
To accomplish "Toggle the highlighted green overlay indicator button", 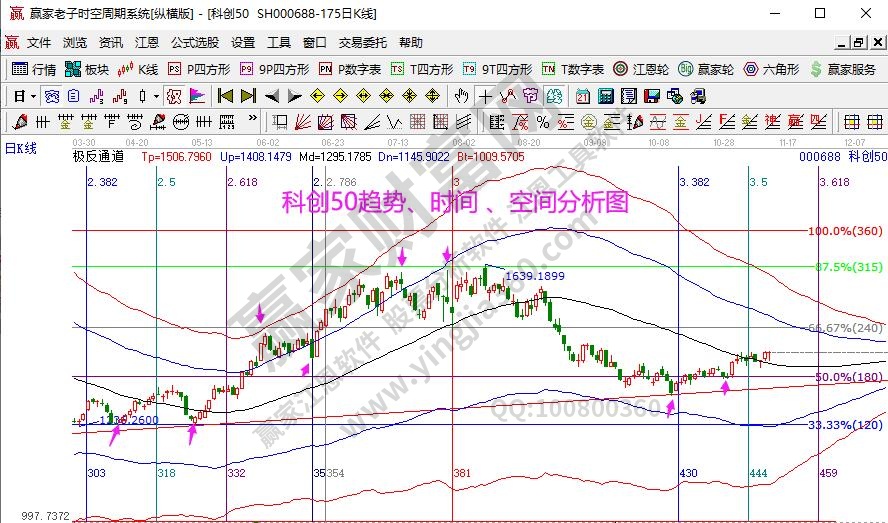I will pos(553,96).
